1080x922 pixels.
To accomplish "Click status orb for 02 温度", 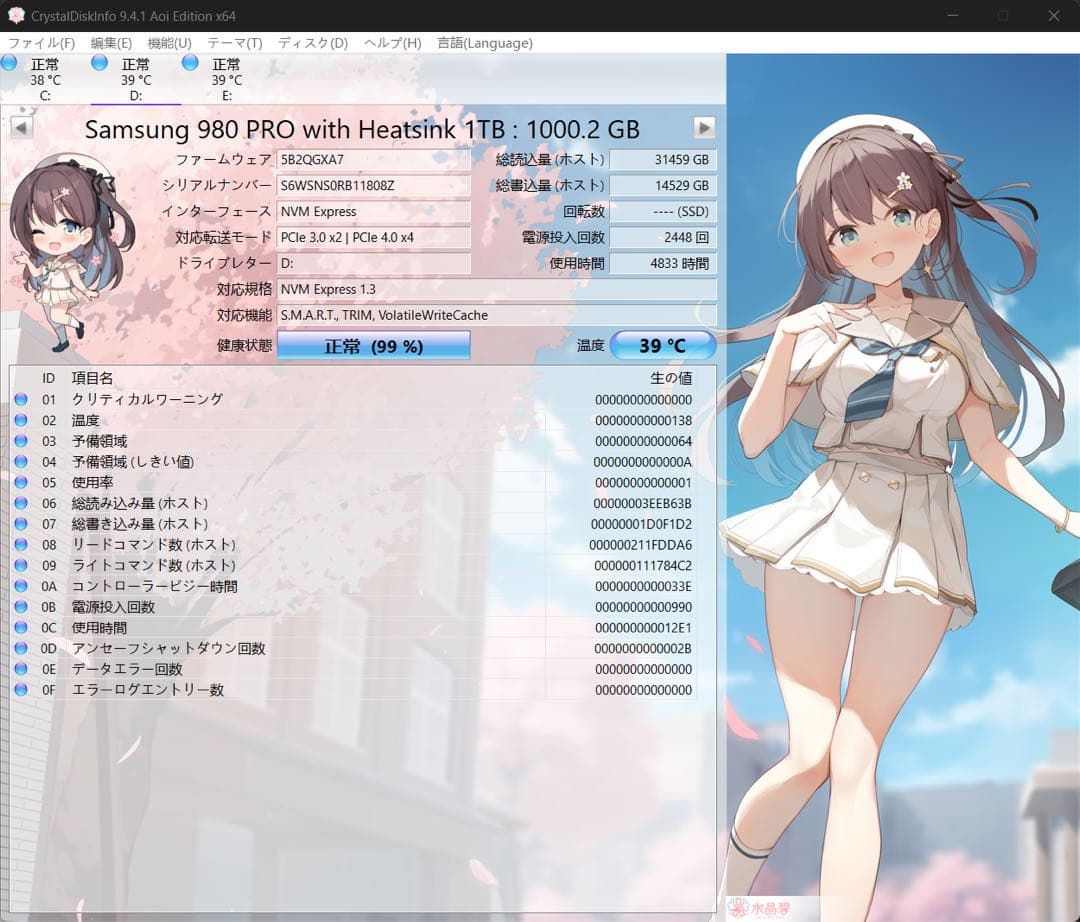I will coord(21,420).
